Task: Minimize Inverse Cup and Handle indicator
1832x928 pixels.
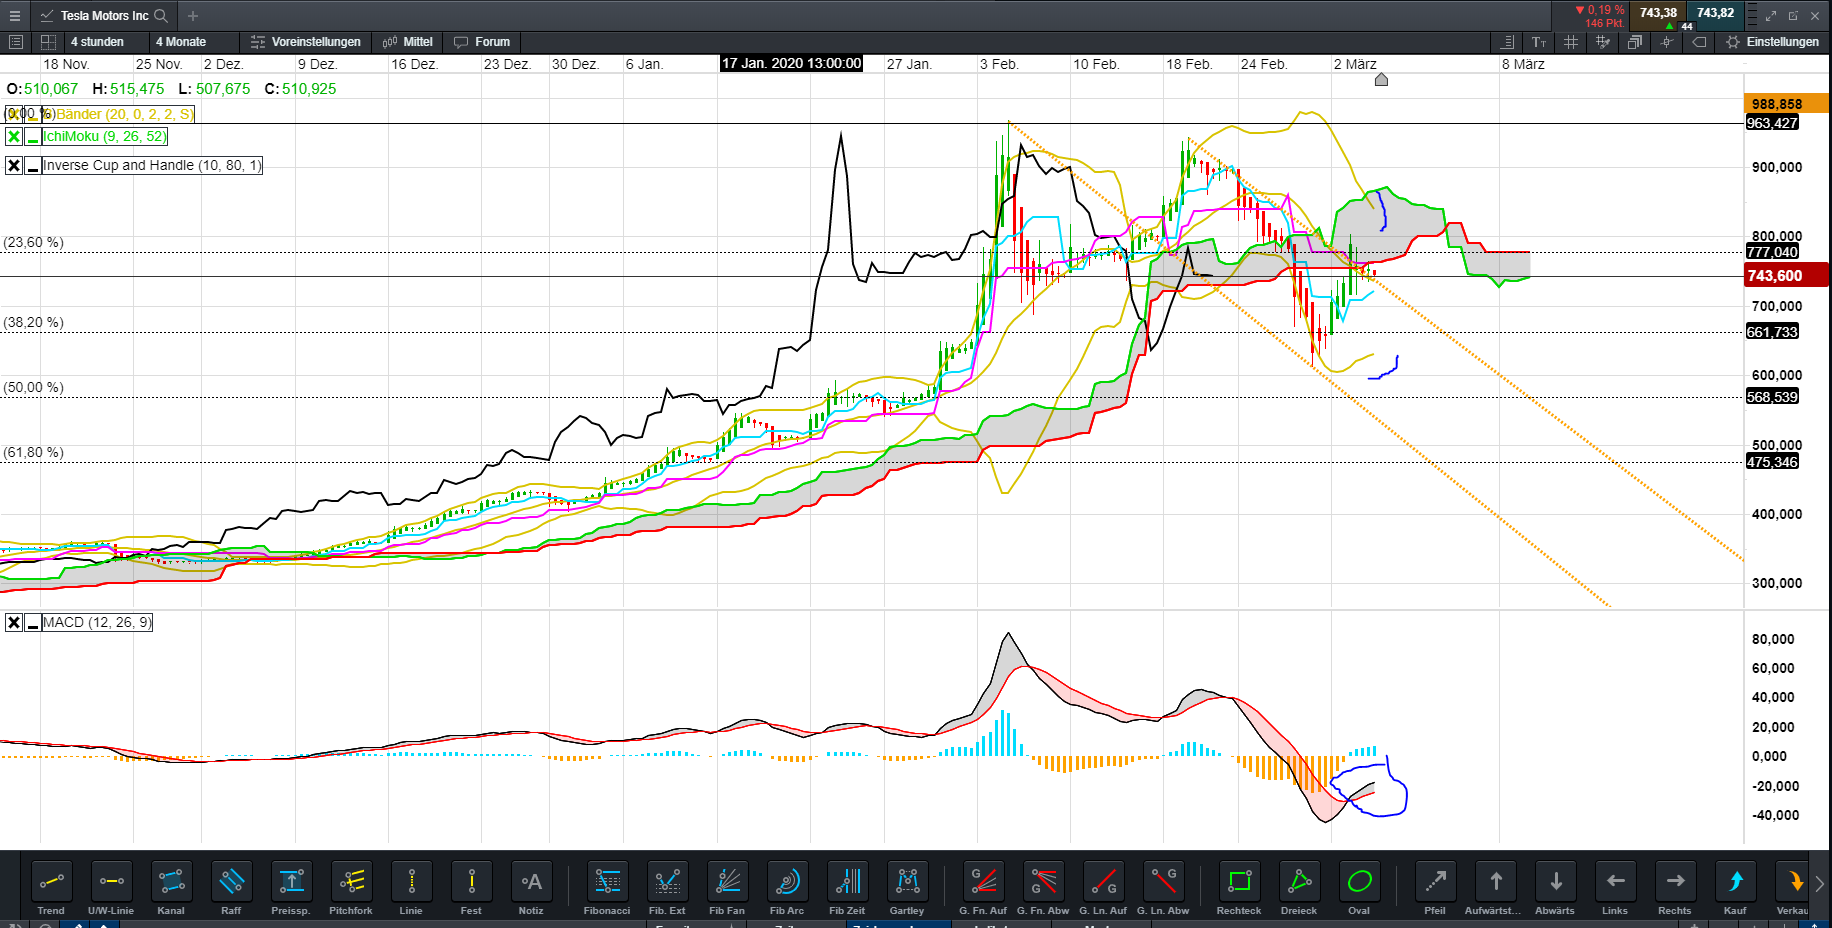Action: point(33,166)
